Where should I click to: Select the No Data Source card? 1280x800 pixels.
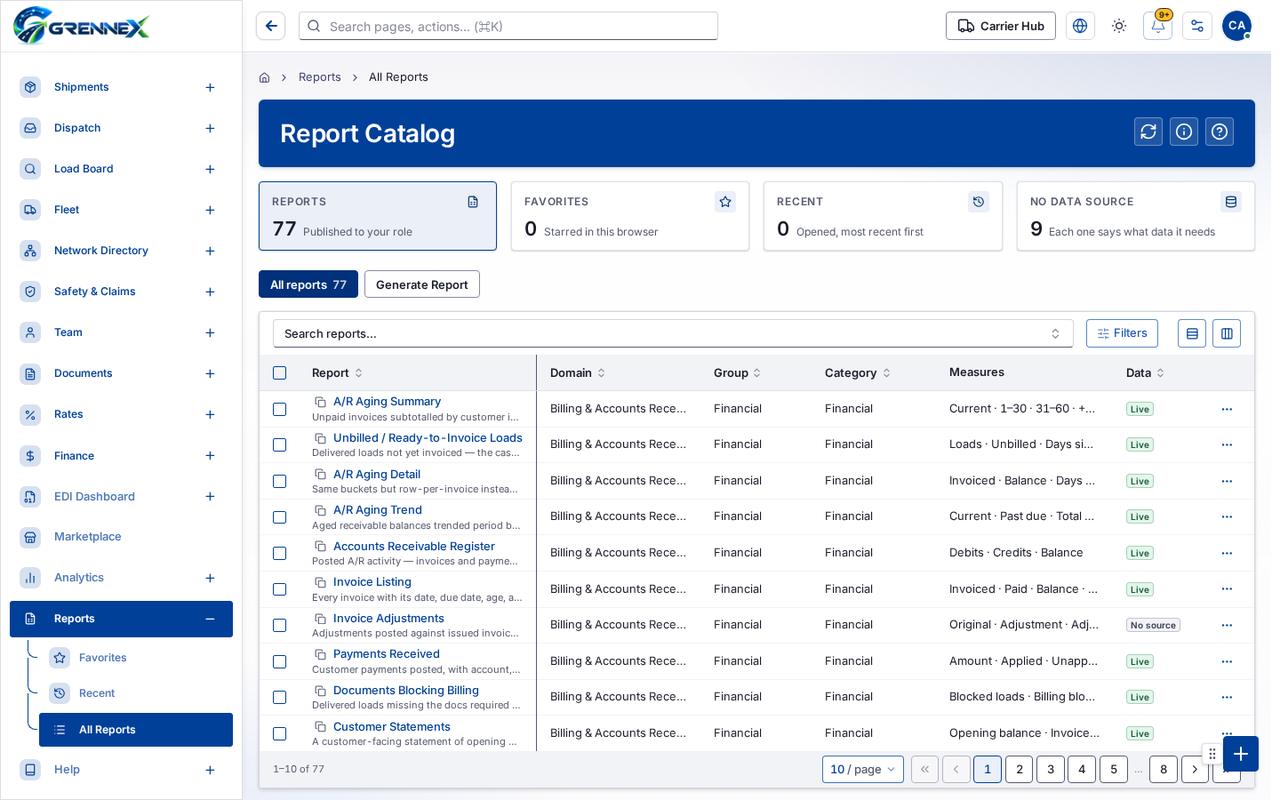click(1135, 216)
